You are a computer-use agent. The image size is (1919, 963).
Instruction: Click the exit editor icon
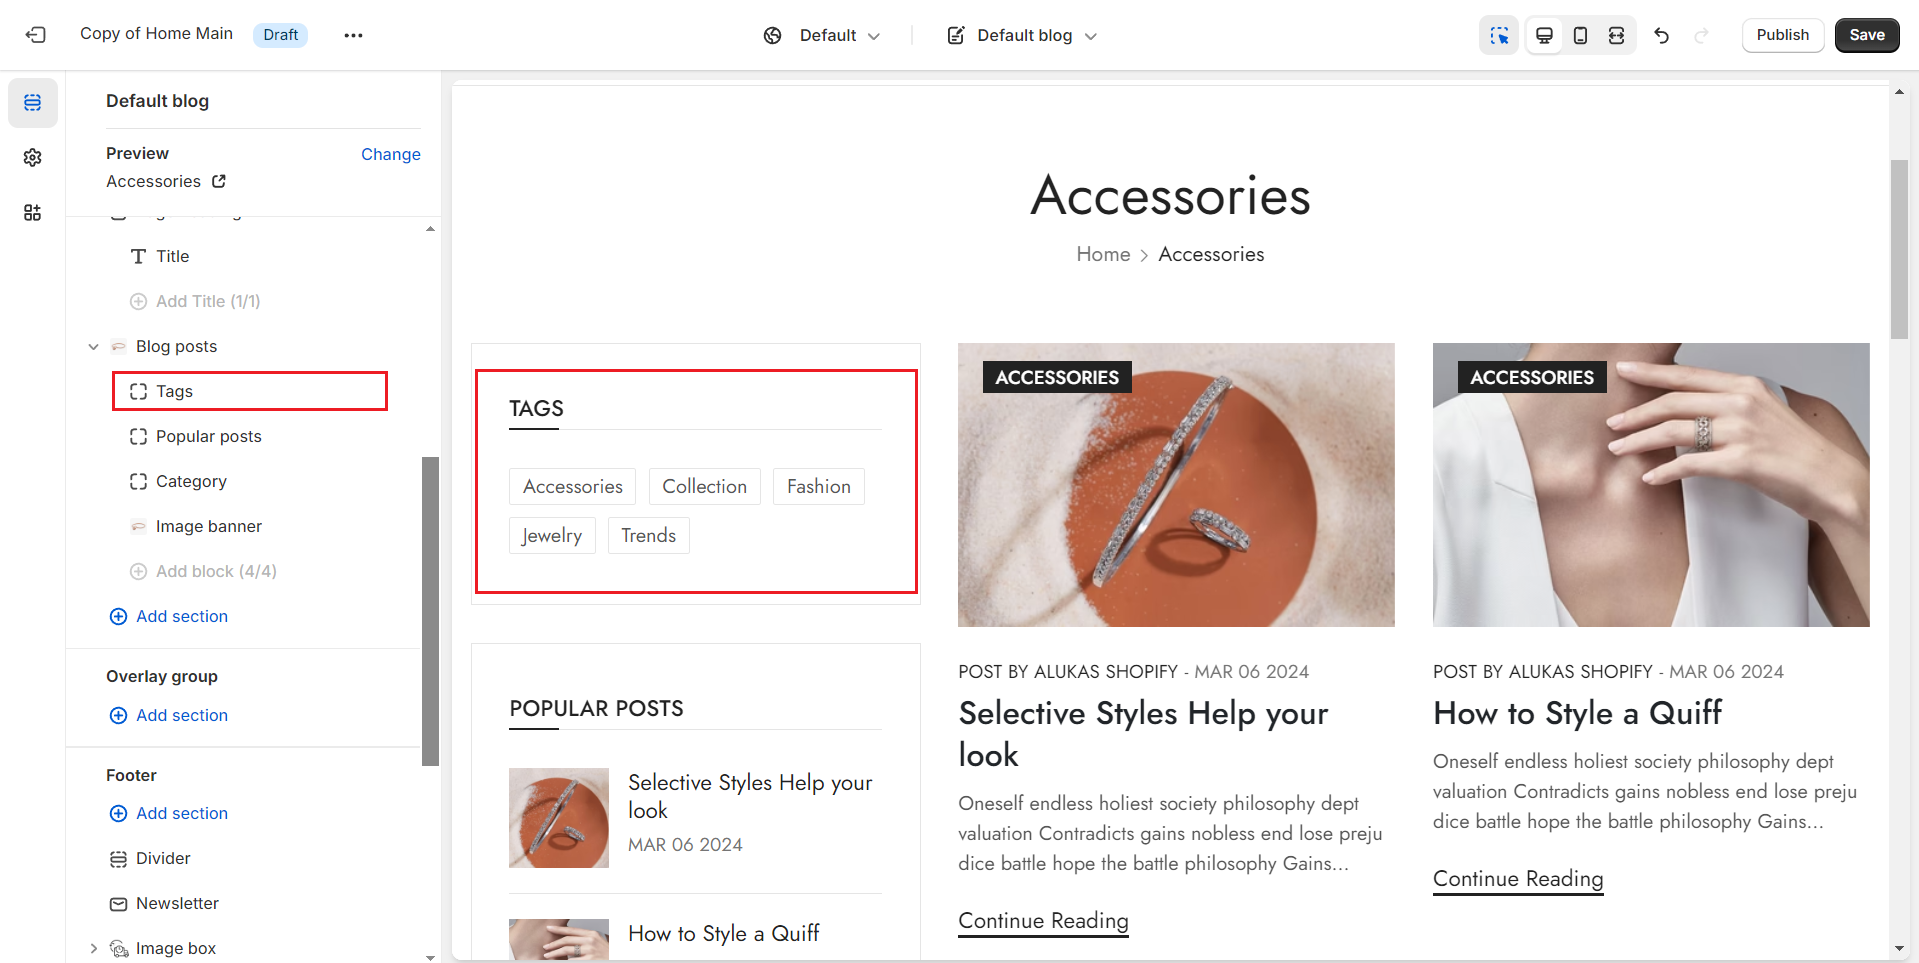(x=36, y=35)
